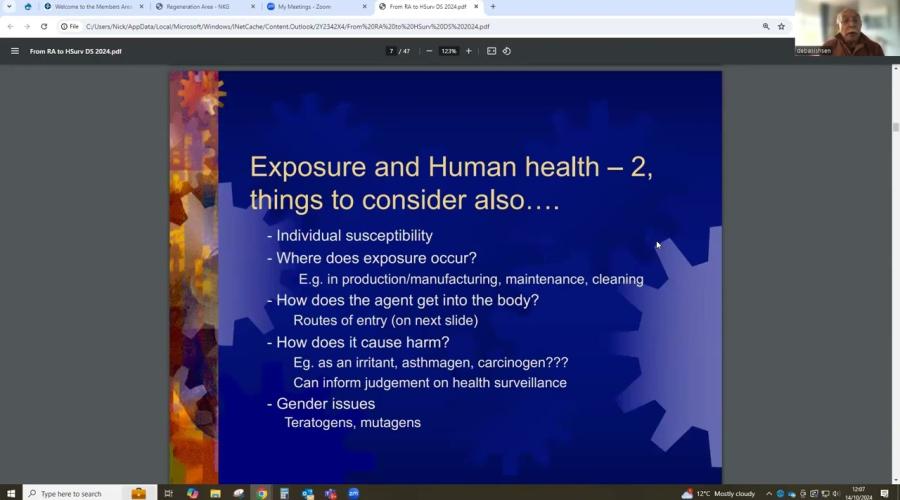Go forward with browser forward arrow
Viewport: 900px width, 500px height.
click(27, 26)
